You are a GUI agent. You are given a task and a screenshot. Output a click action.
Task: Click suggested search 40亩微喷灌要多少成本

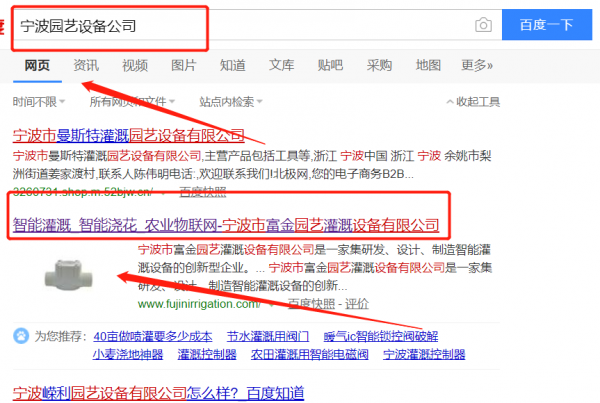152,336
